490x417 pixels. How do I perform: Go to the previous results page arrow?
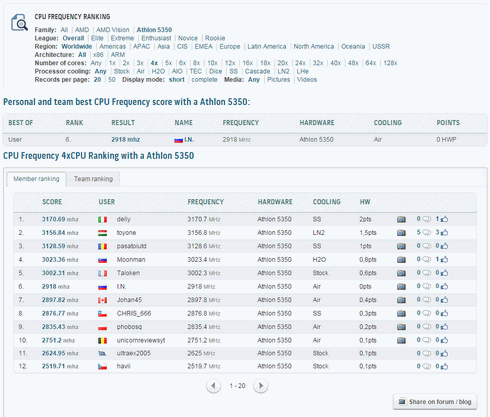pyautogui.click(x=213, y=386)
